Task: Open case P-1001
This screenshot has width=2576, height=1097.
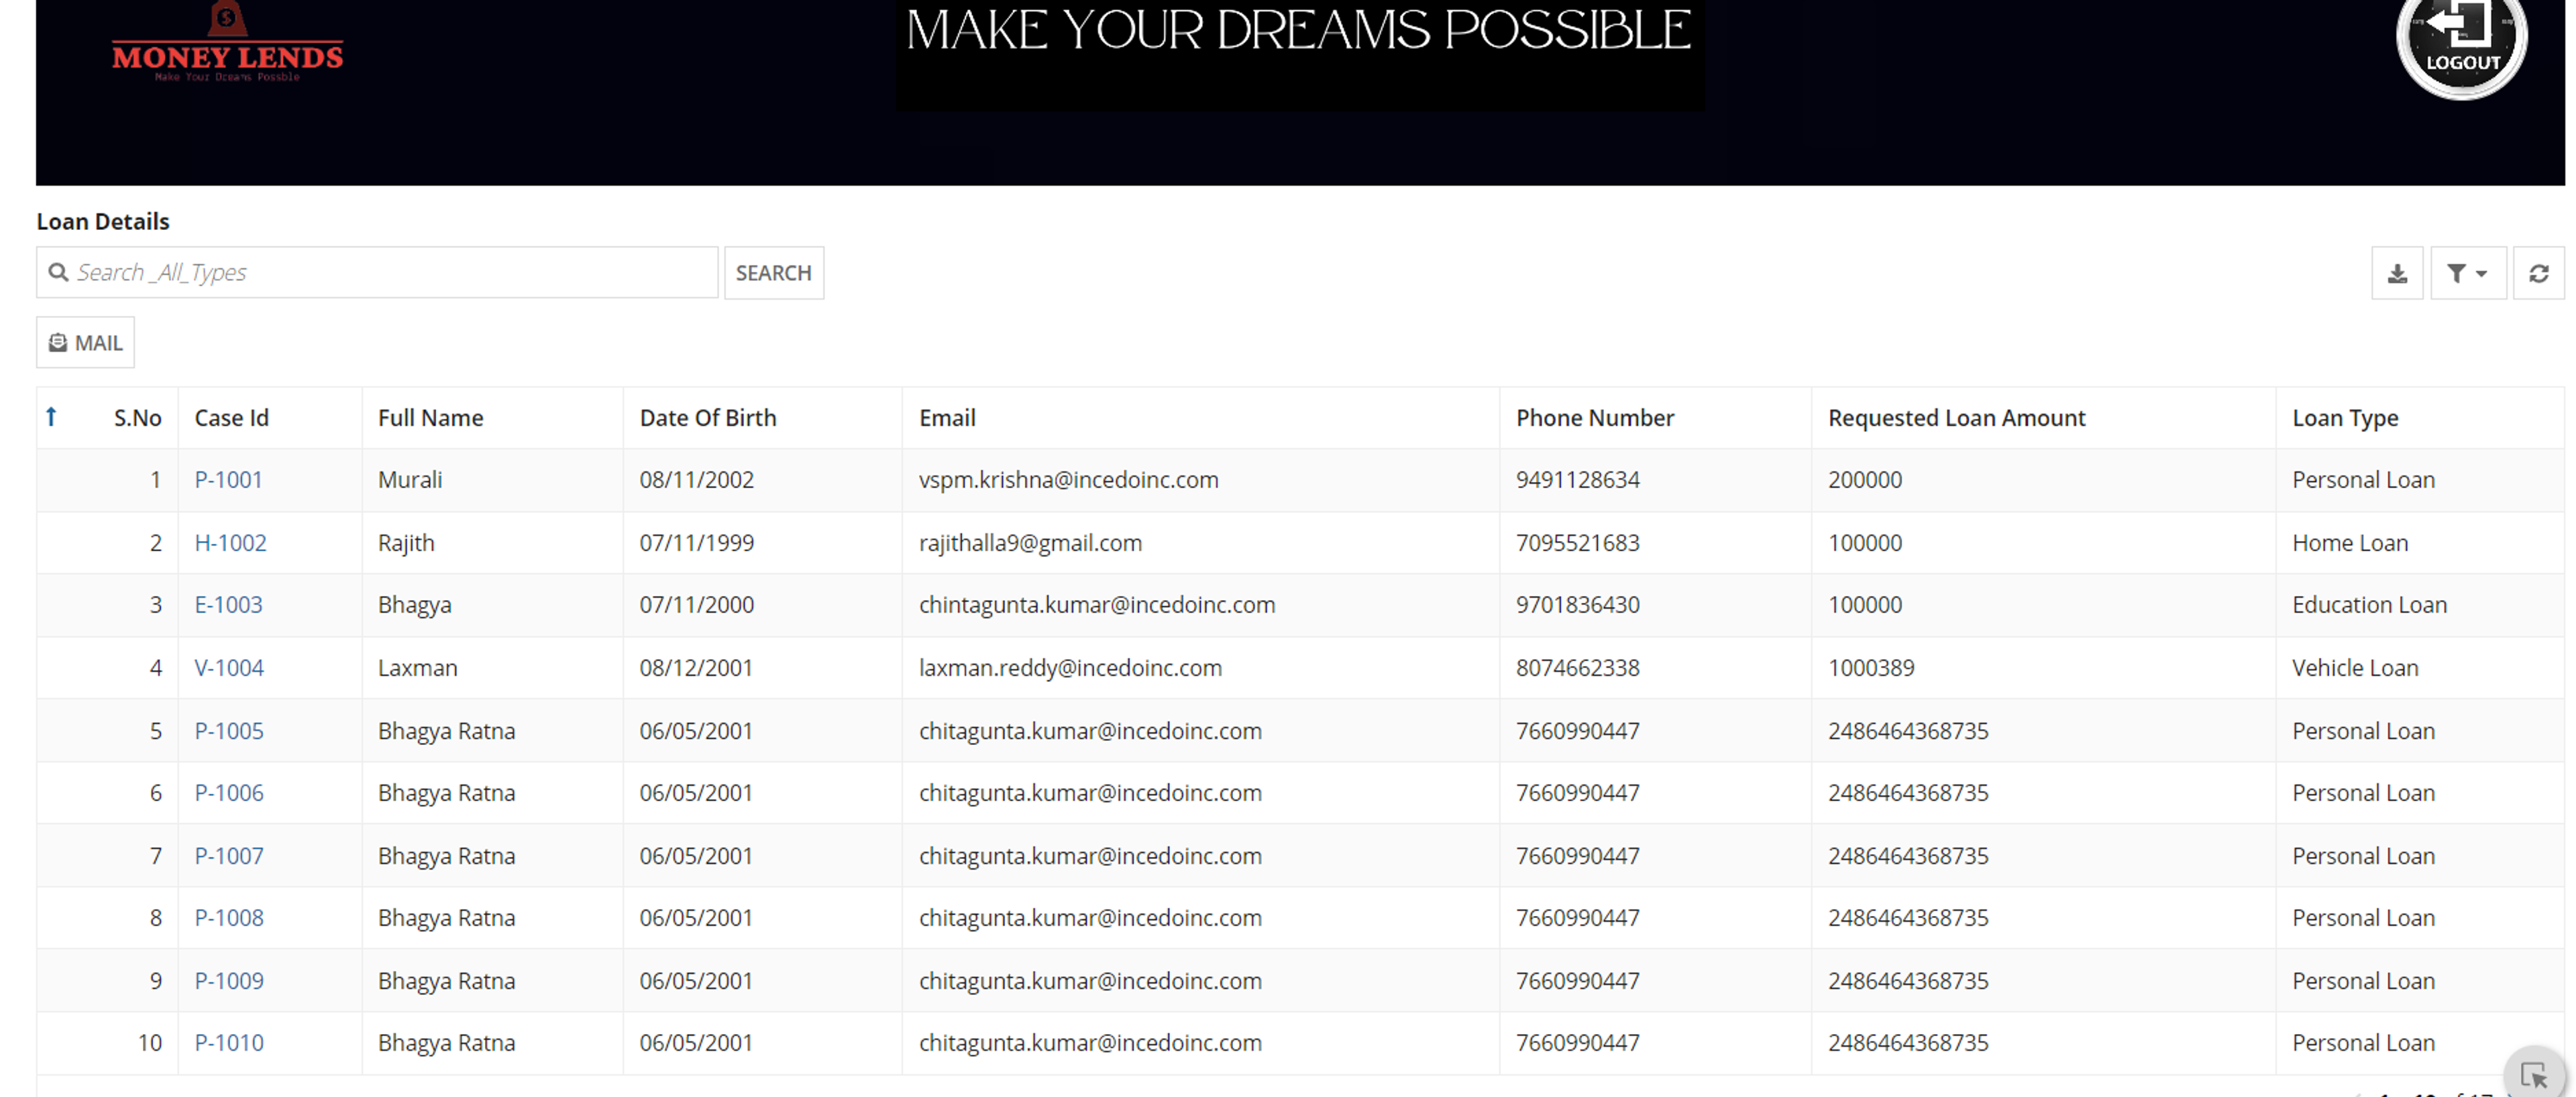Action: pos(228,480)
